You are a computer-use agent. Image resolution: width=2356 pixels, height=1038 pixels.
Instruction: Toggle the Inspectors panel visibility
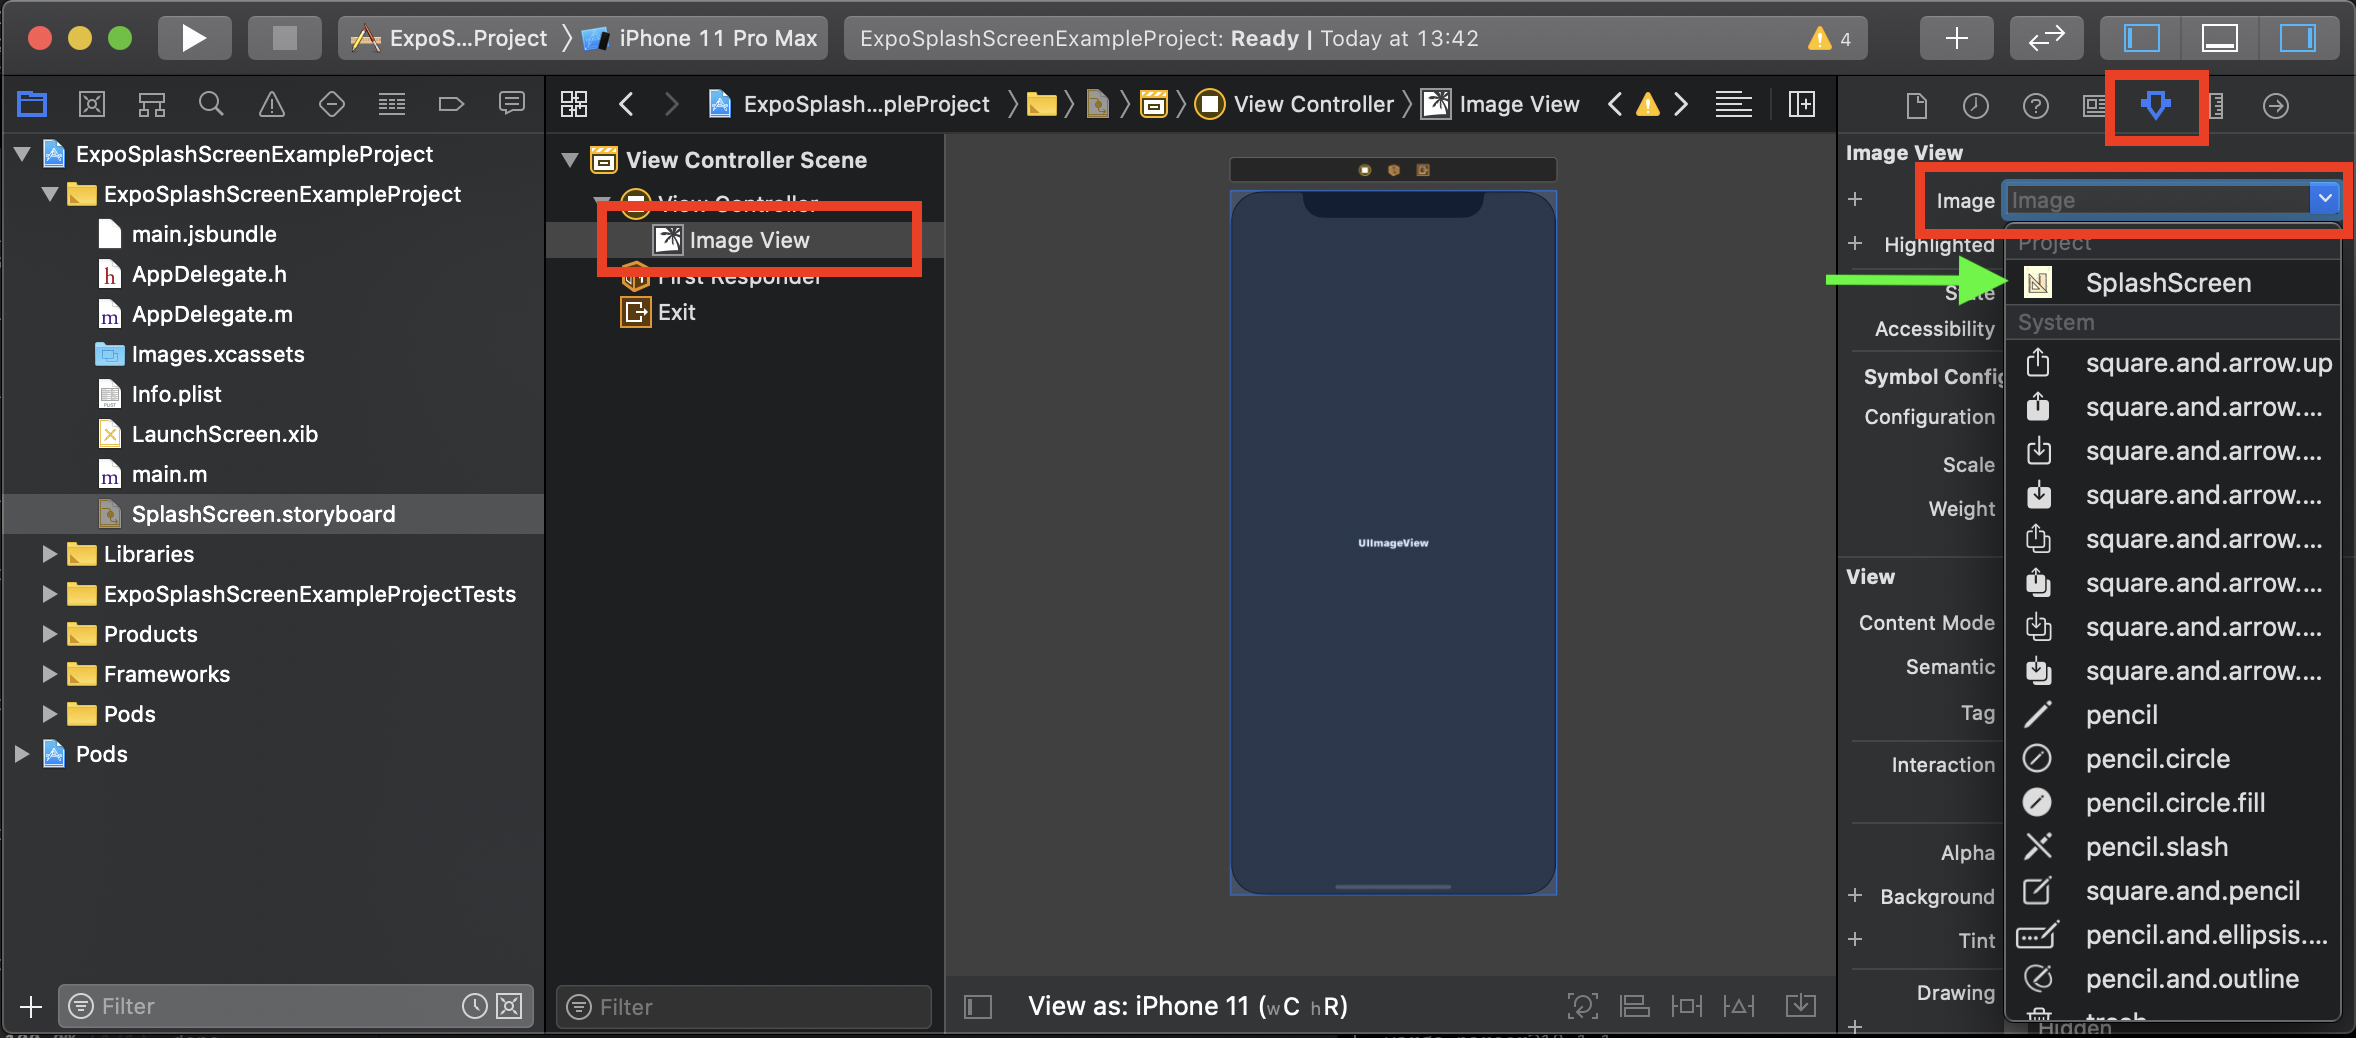click(x=2297, y=38)
